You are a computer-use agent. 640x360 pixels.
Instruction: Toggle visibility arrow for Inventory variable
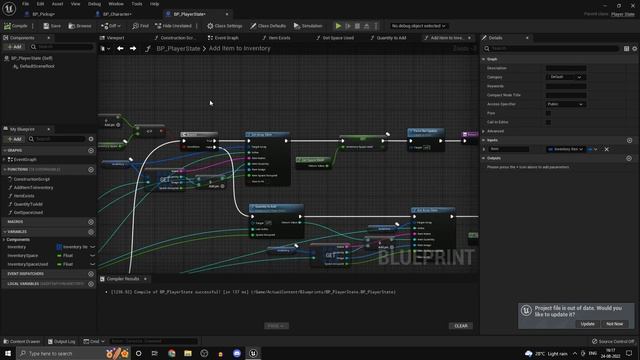click(93, 247)
